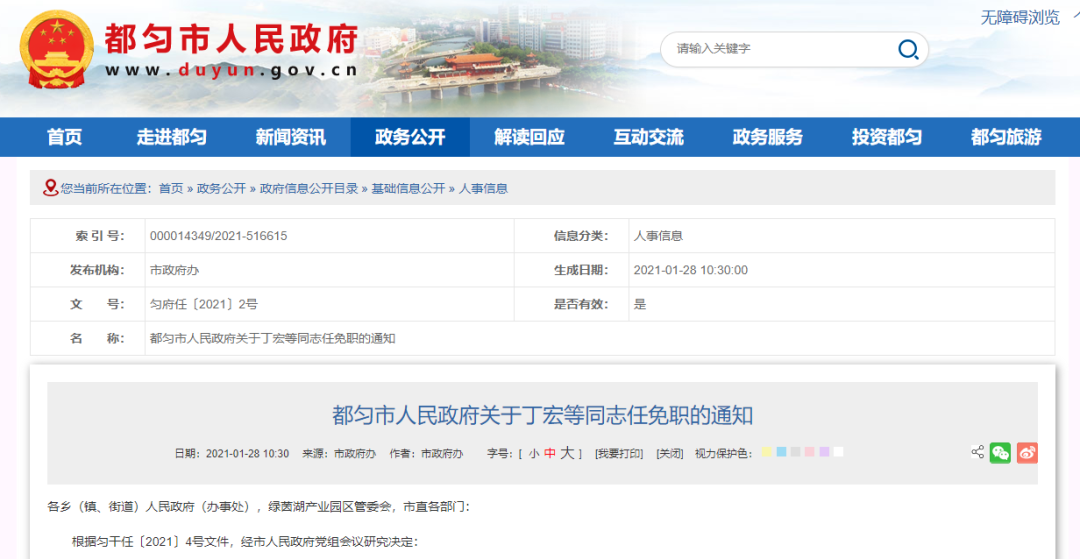Go to 人事信息 in the breadcrumb
1080x559 pixels.
(x=484, y=188)
